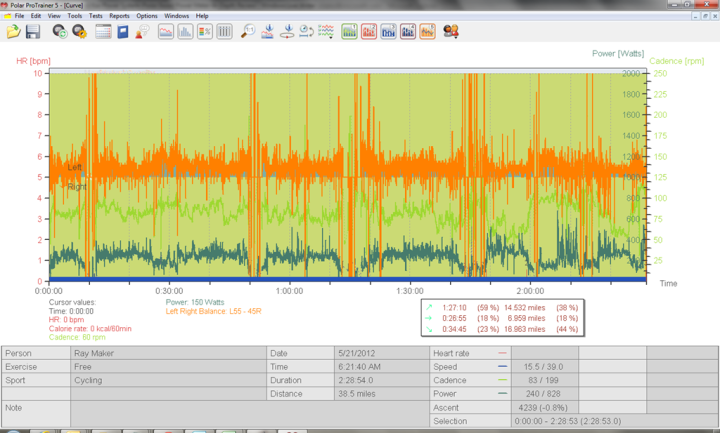Select graph layout preset 2 (red)
Screen dimensions: 720x433
pos(369,32)
